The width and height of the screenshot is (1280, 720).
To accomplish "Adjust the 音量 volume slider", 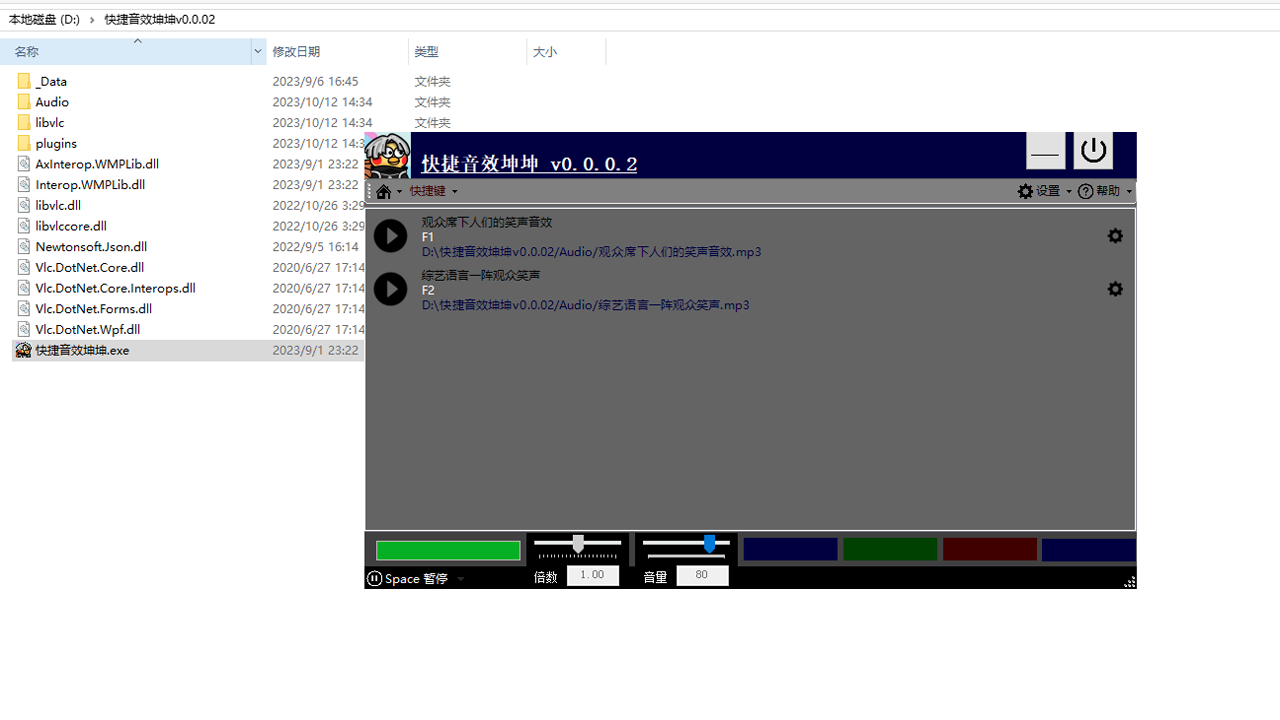I will [710, 545].
